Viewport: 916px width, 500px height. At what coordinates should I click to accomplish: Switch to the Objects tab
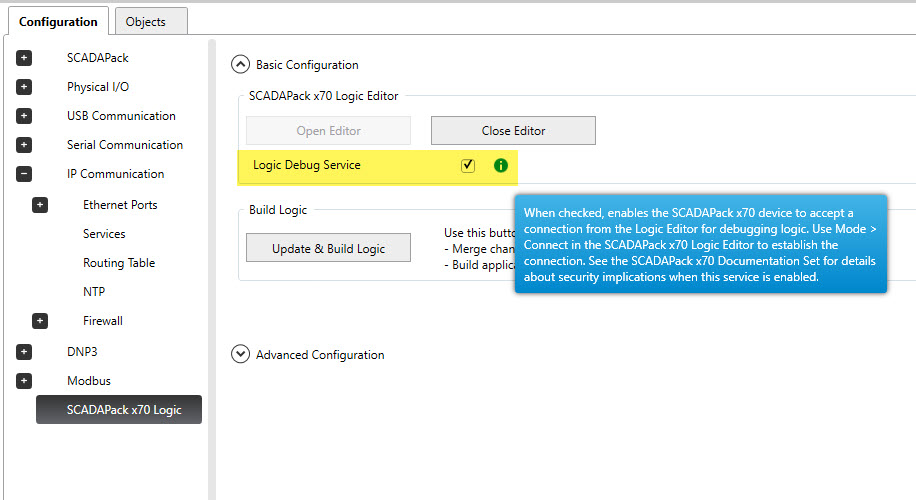click(151, 22)
